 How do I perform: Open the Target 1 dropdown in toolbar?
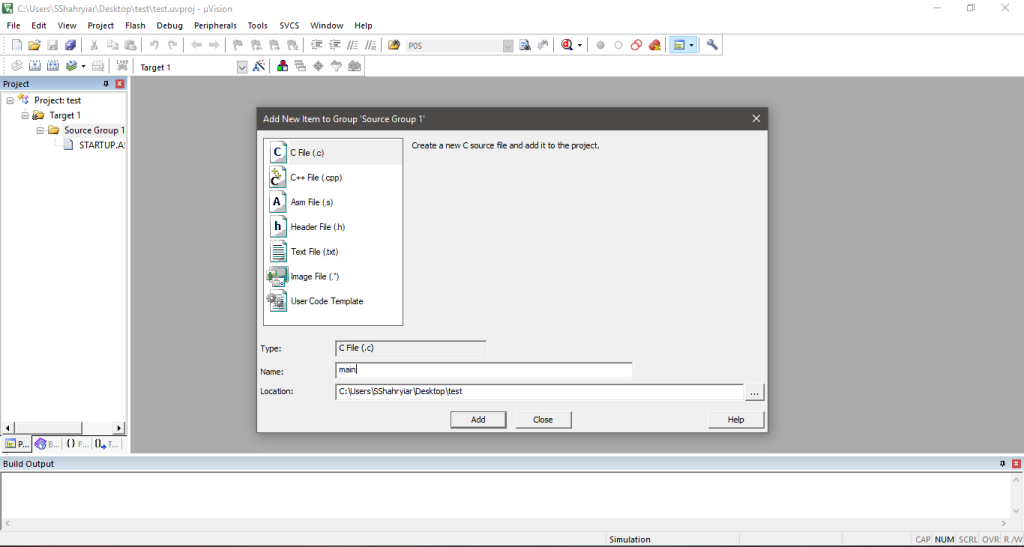[241, 67]
